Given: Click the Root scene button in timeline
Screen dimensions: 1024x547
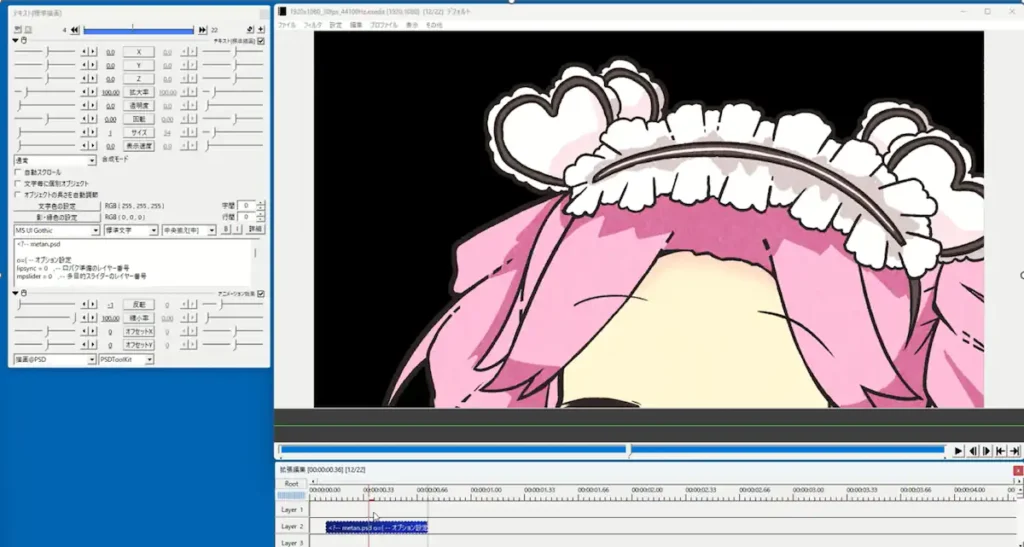Looking at the screenshot, I should pos(291,484).
